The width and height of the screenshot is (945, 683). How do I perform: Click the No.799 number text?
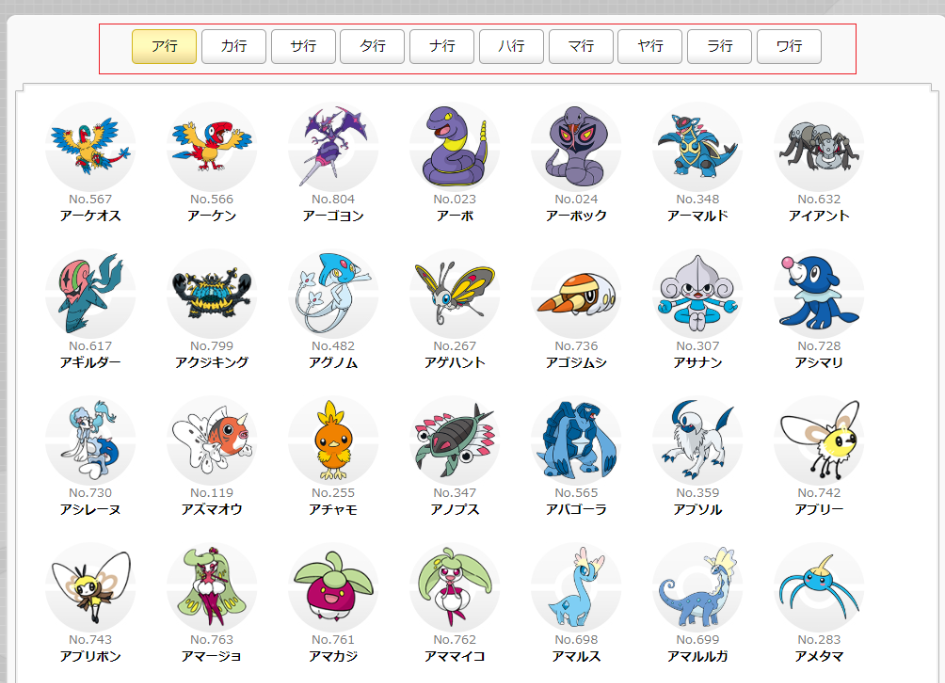tap(212, 346)
